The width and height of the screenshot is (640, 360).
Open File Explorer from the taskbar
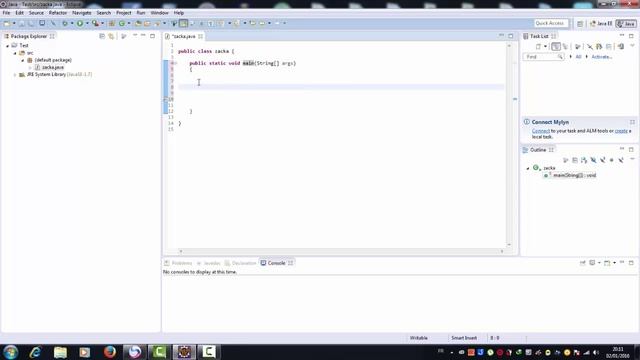point(60,352)
